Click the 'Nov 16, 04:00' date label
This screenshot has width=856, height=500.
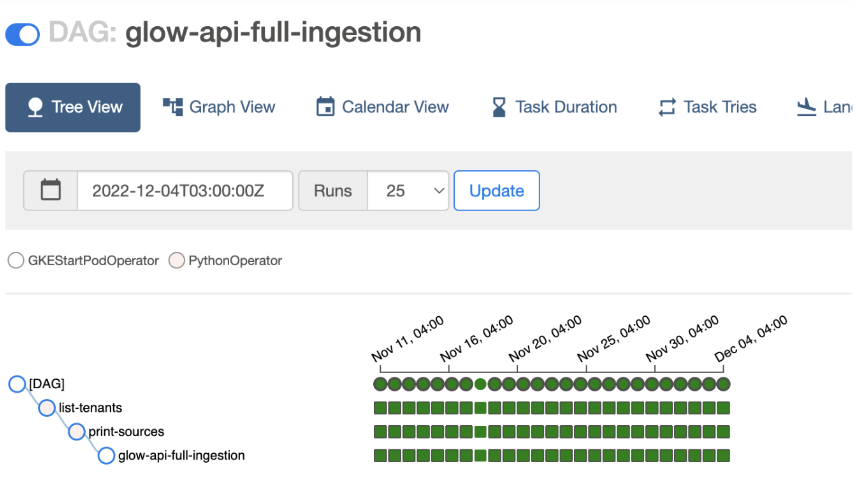click(x=477, y=339)
